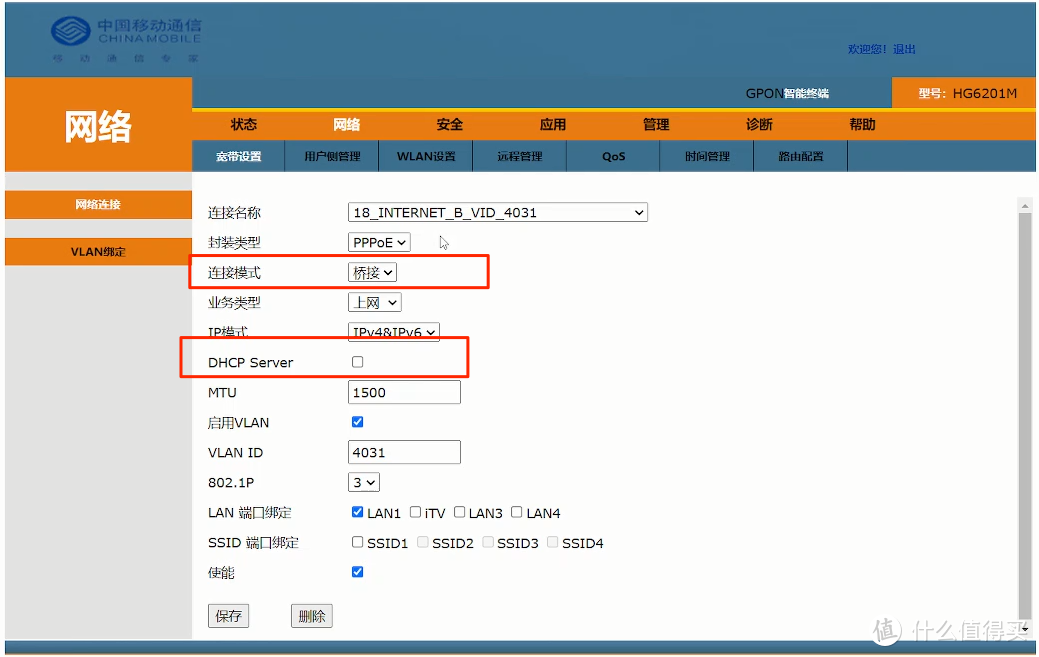Select 网络连接 in the sidebar

point(97,204)
